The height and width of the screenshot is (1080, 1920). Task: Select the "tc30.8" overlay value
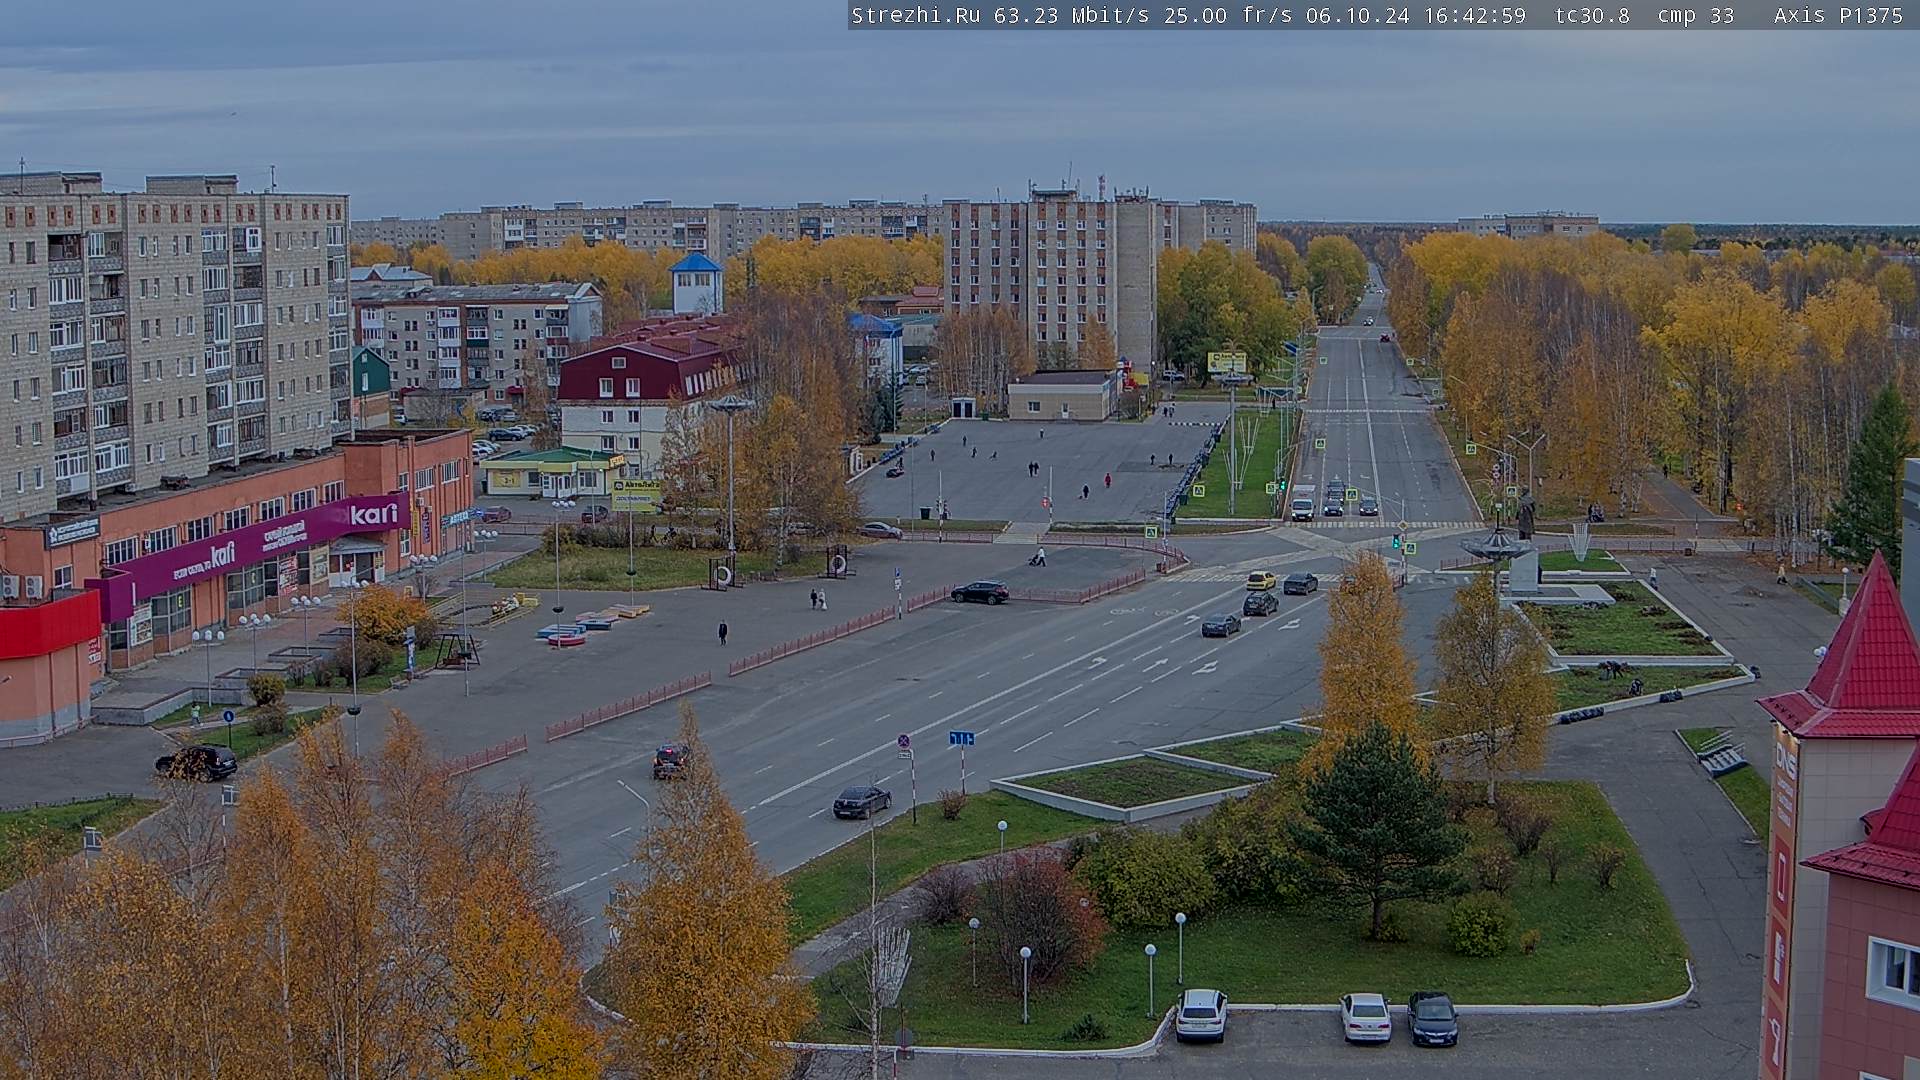(x=1592, y=15)
